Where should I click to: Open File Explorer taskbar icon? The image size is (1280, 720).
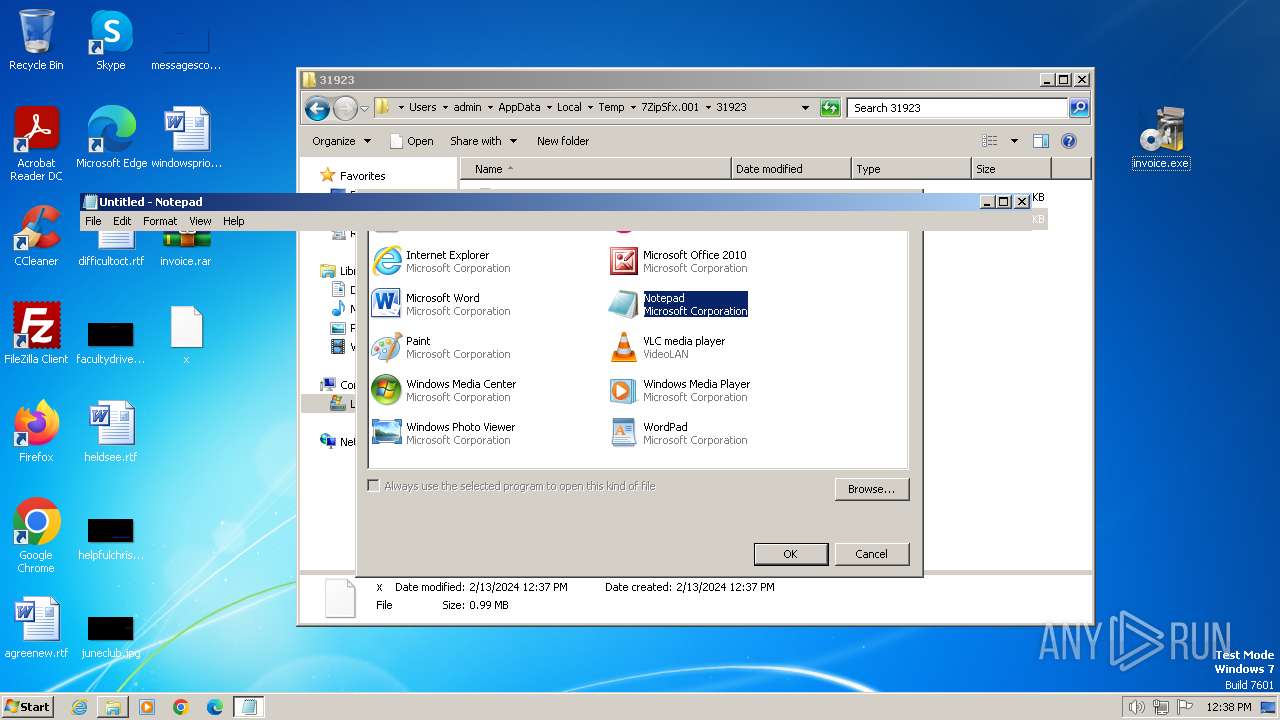113,707
